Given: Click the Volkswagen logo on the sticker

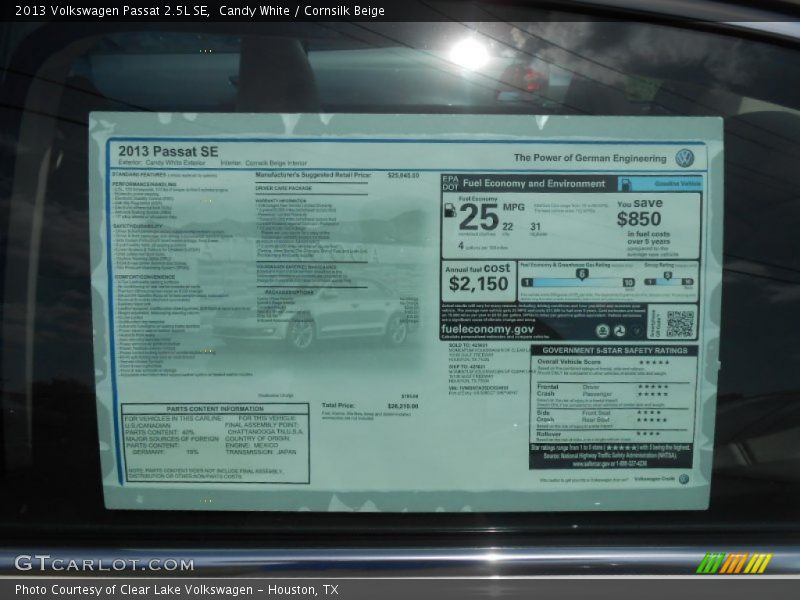Looking at the screenshot, I should (684, 158).
